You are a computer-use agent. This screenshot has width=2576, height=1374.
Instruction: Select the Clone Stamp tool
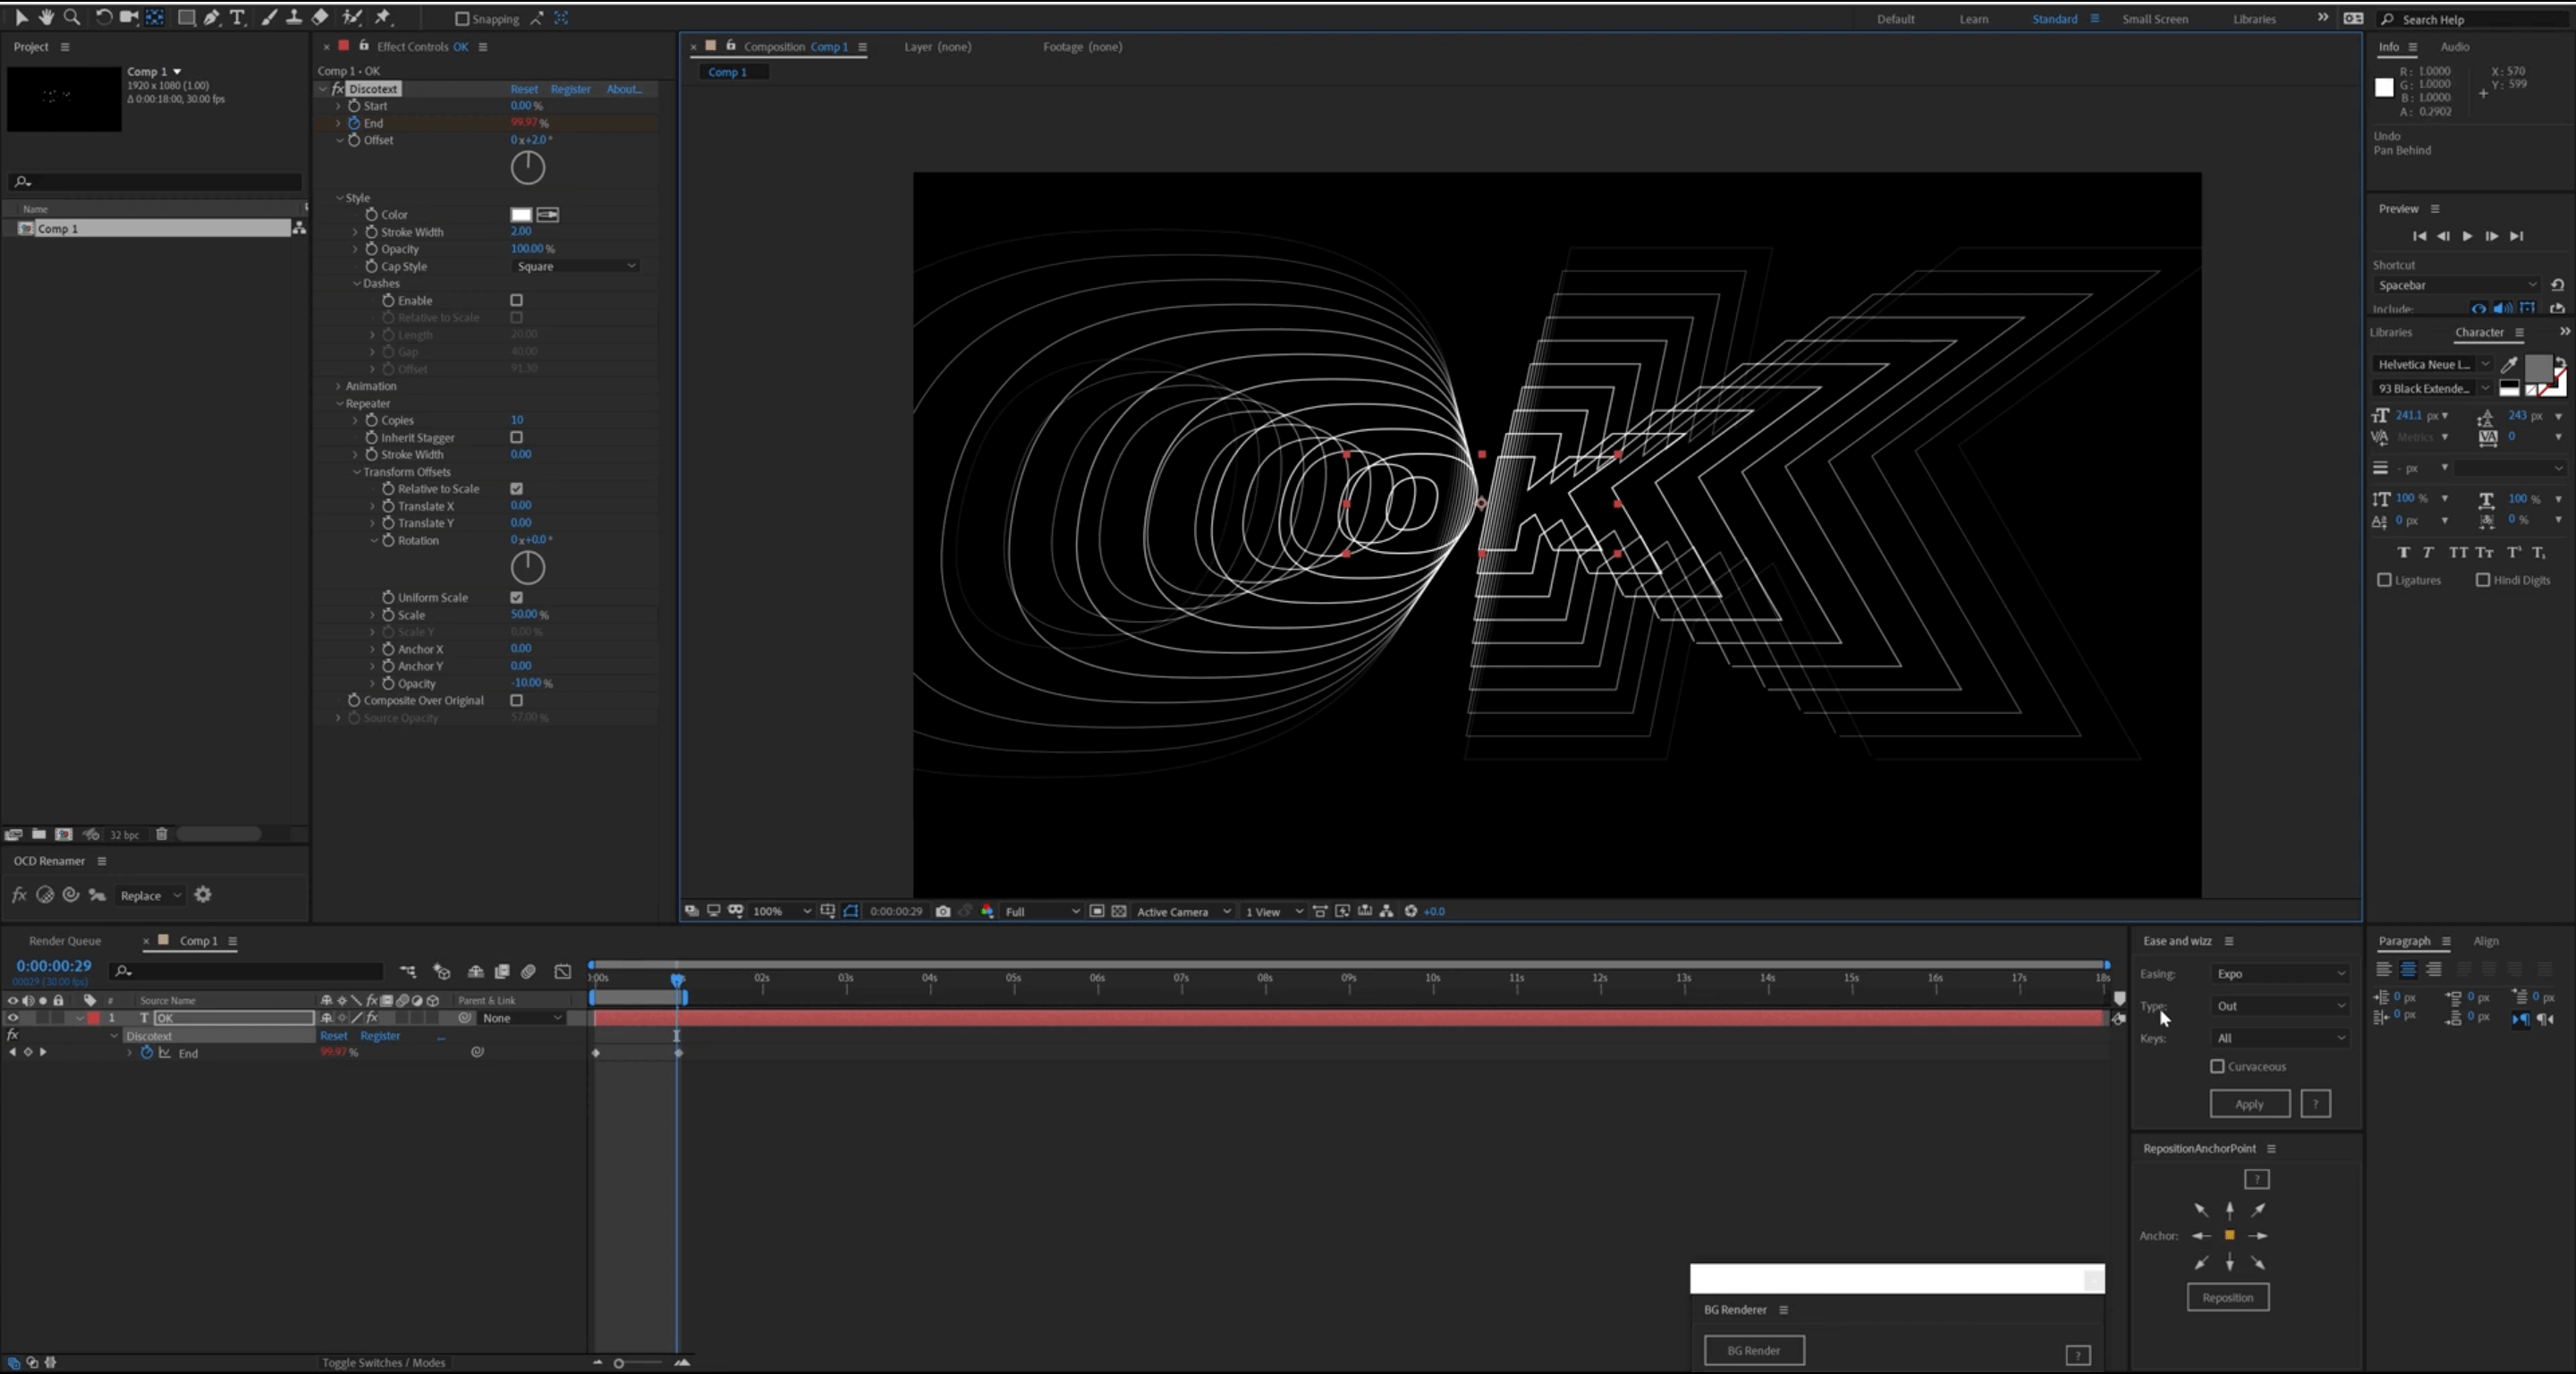(294, 17)
